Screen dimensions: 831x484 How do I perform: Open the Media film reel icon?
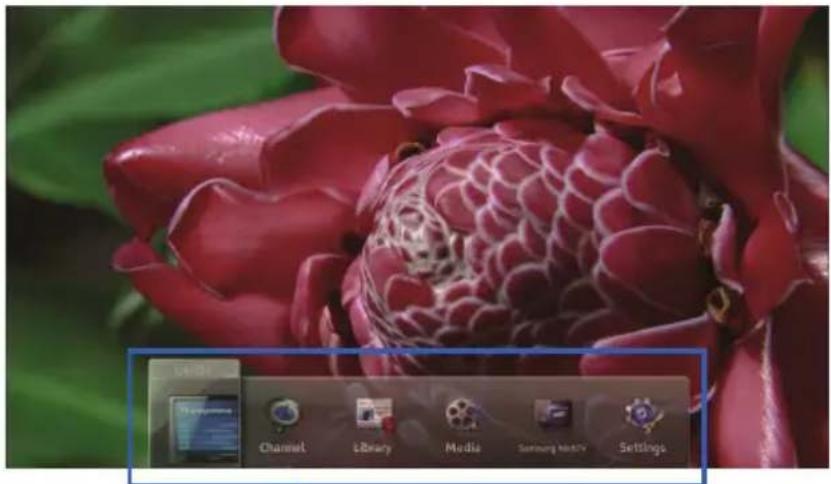(x=462, y=414)
